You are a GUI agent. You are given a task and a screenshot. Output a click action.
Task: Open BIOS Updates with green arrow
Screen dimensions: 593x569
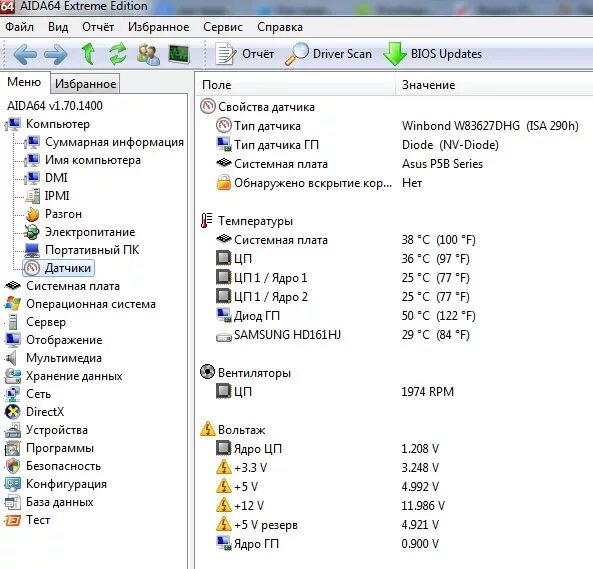click(x=433, y=54)
